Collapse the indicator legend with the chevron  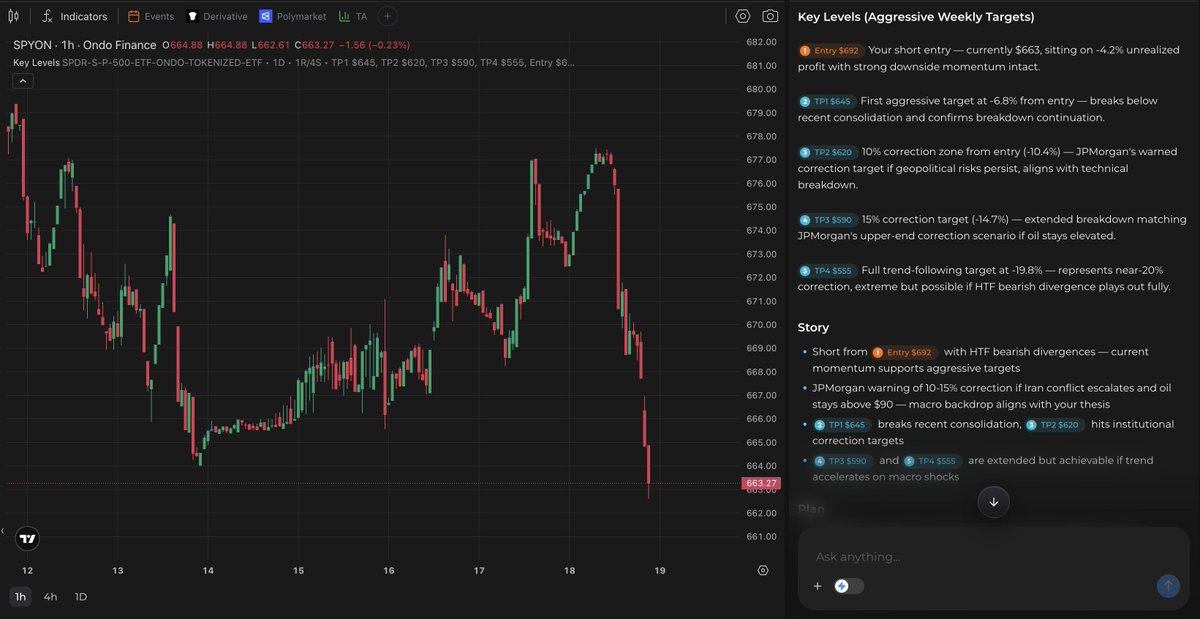point(22,81)
